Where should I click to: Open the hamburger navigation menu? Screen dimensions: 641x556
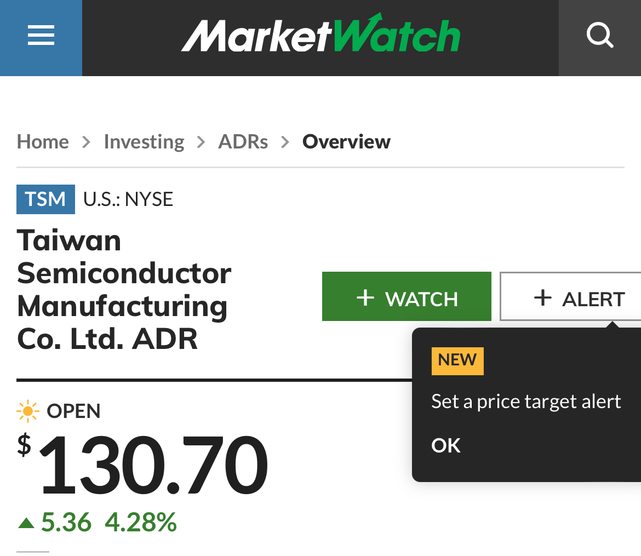coord(41,36)
